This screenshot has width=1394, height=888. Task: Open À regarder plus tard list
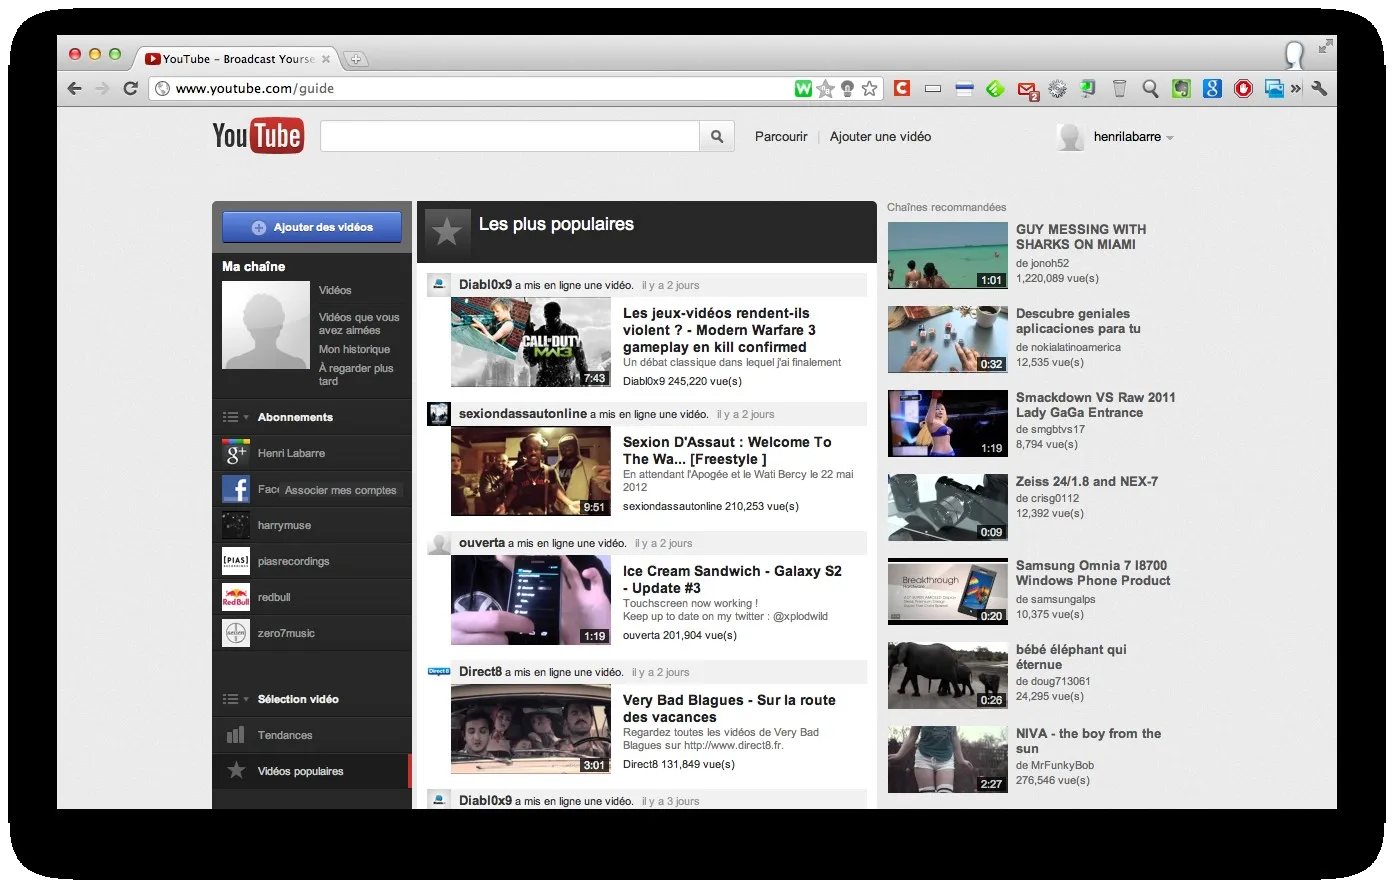coord(356,374)
